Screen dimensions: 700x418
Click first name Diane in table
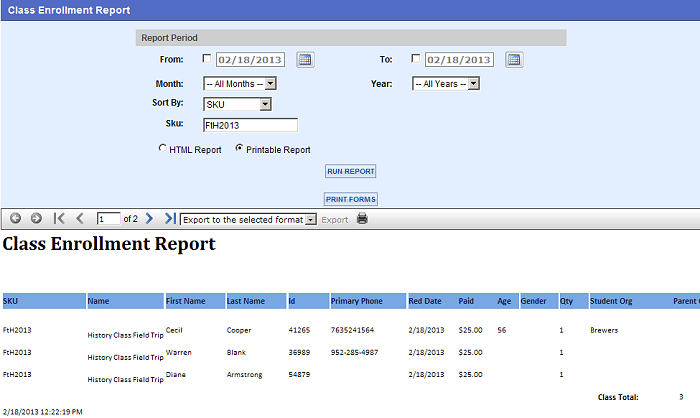click(175, 375)
